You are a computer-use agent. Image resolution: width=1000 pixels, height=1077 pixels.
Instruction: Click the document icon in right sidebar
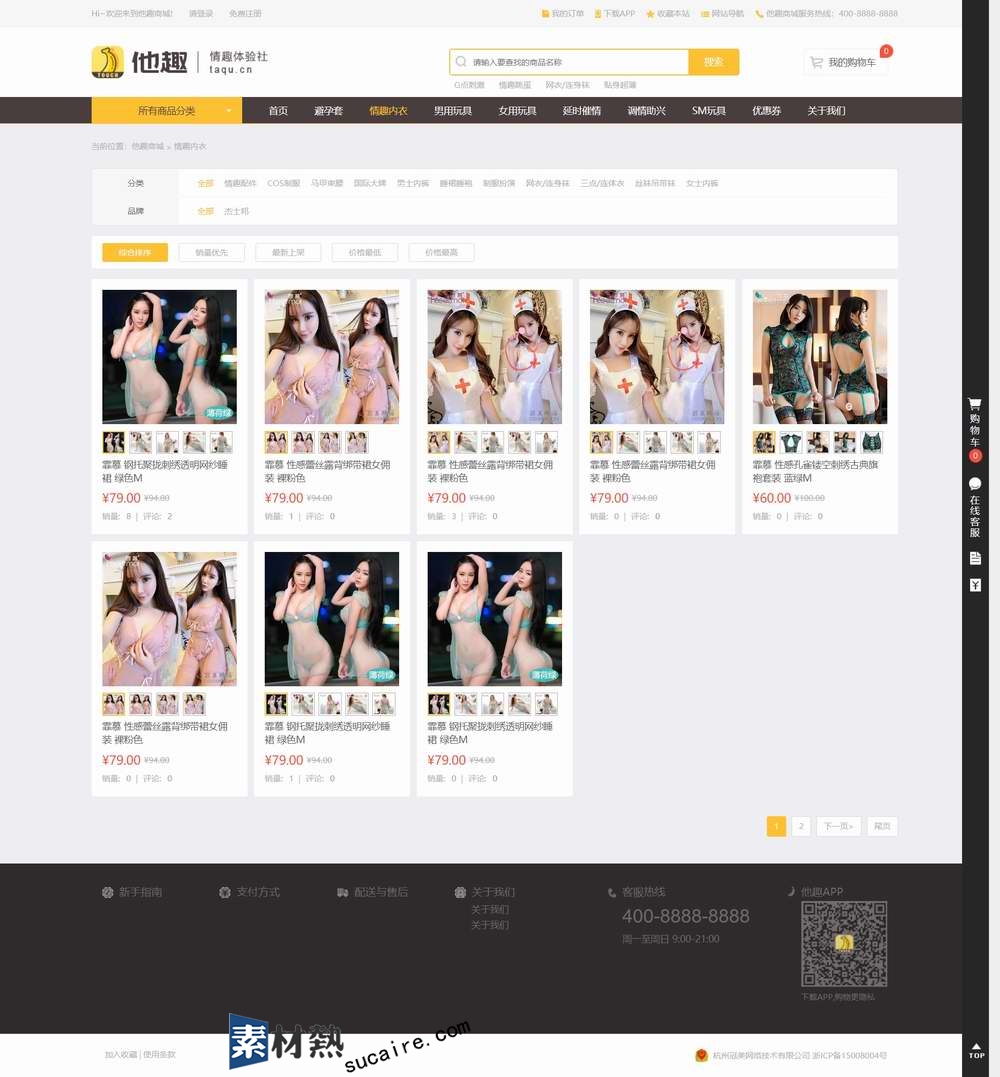click(x=975, y=558)
